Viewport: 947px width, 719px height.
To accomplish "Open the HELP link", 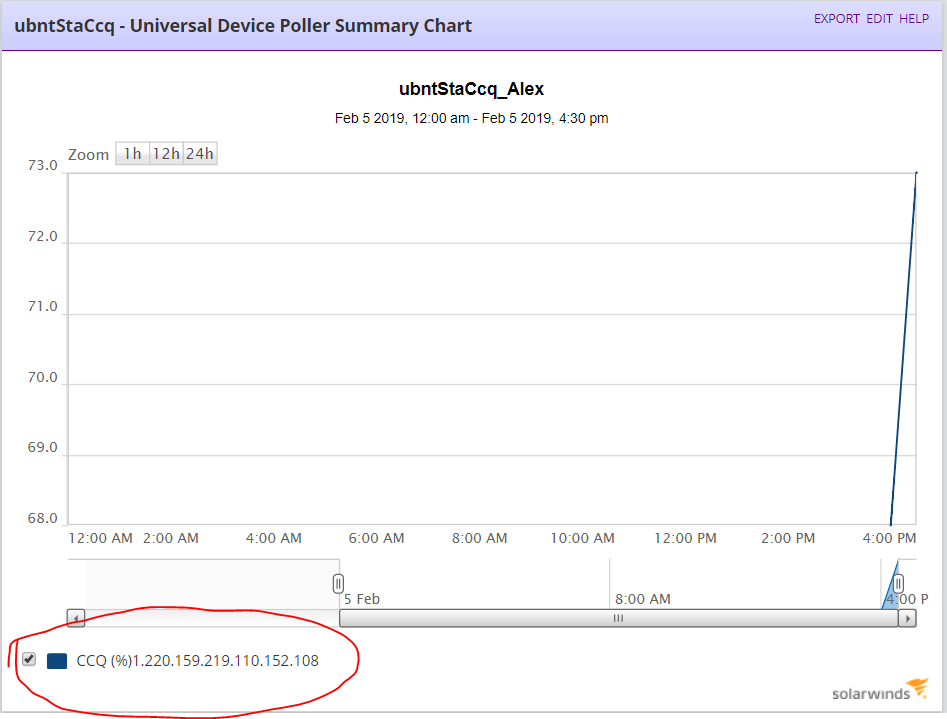I will click(x=914, y=19).
